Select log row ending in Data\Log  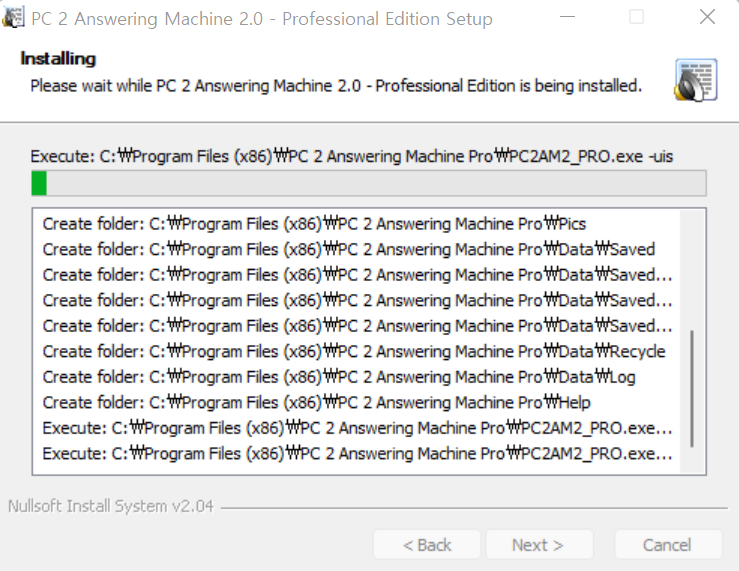pos(339,377)
